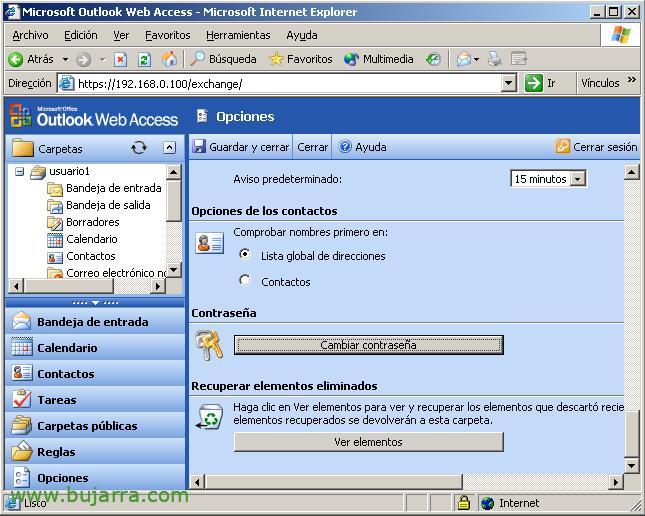Open the Favoritos menu in menu bar
Image resolution: width=645 pixels, height=516 pixels.
168,35
